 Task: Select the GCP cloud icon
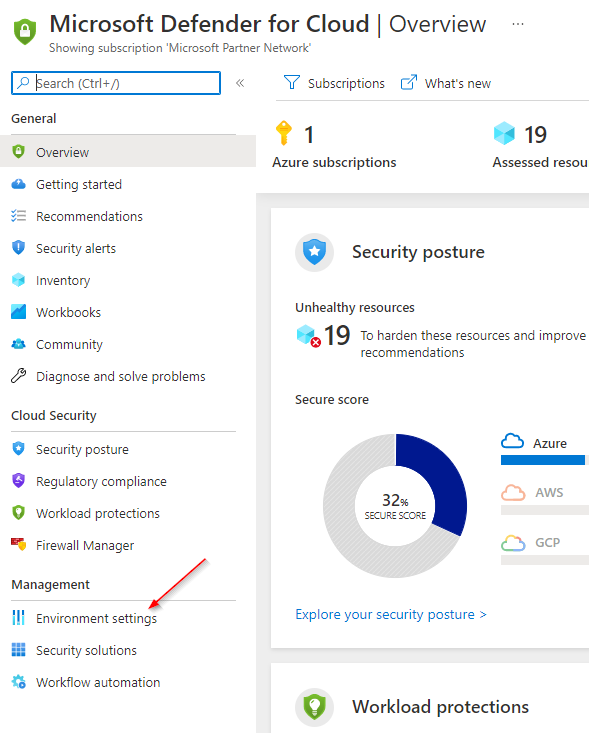click(x=513, y=542)
